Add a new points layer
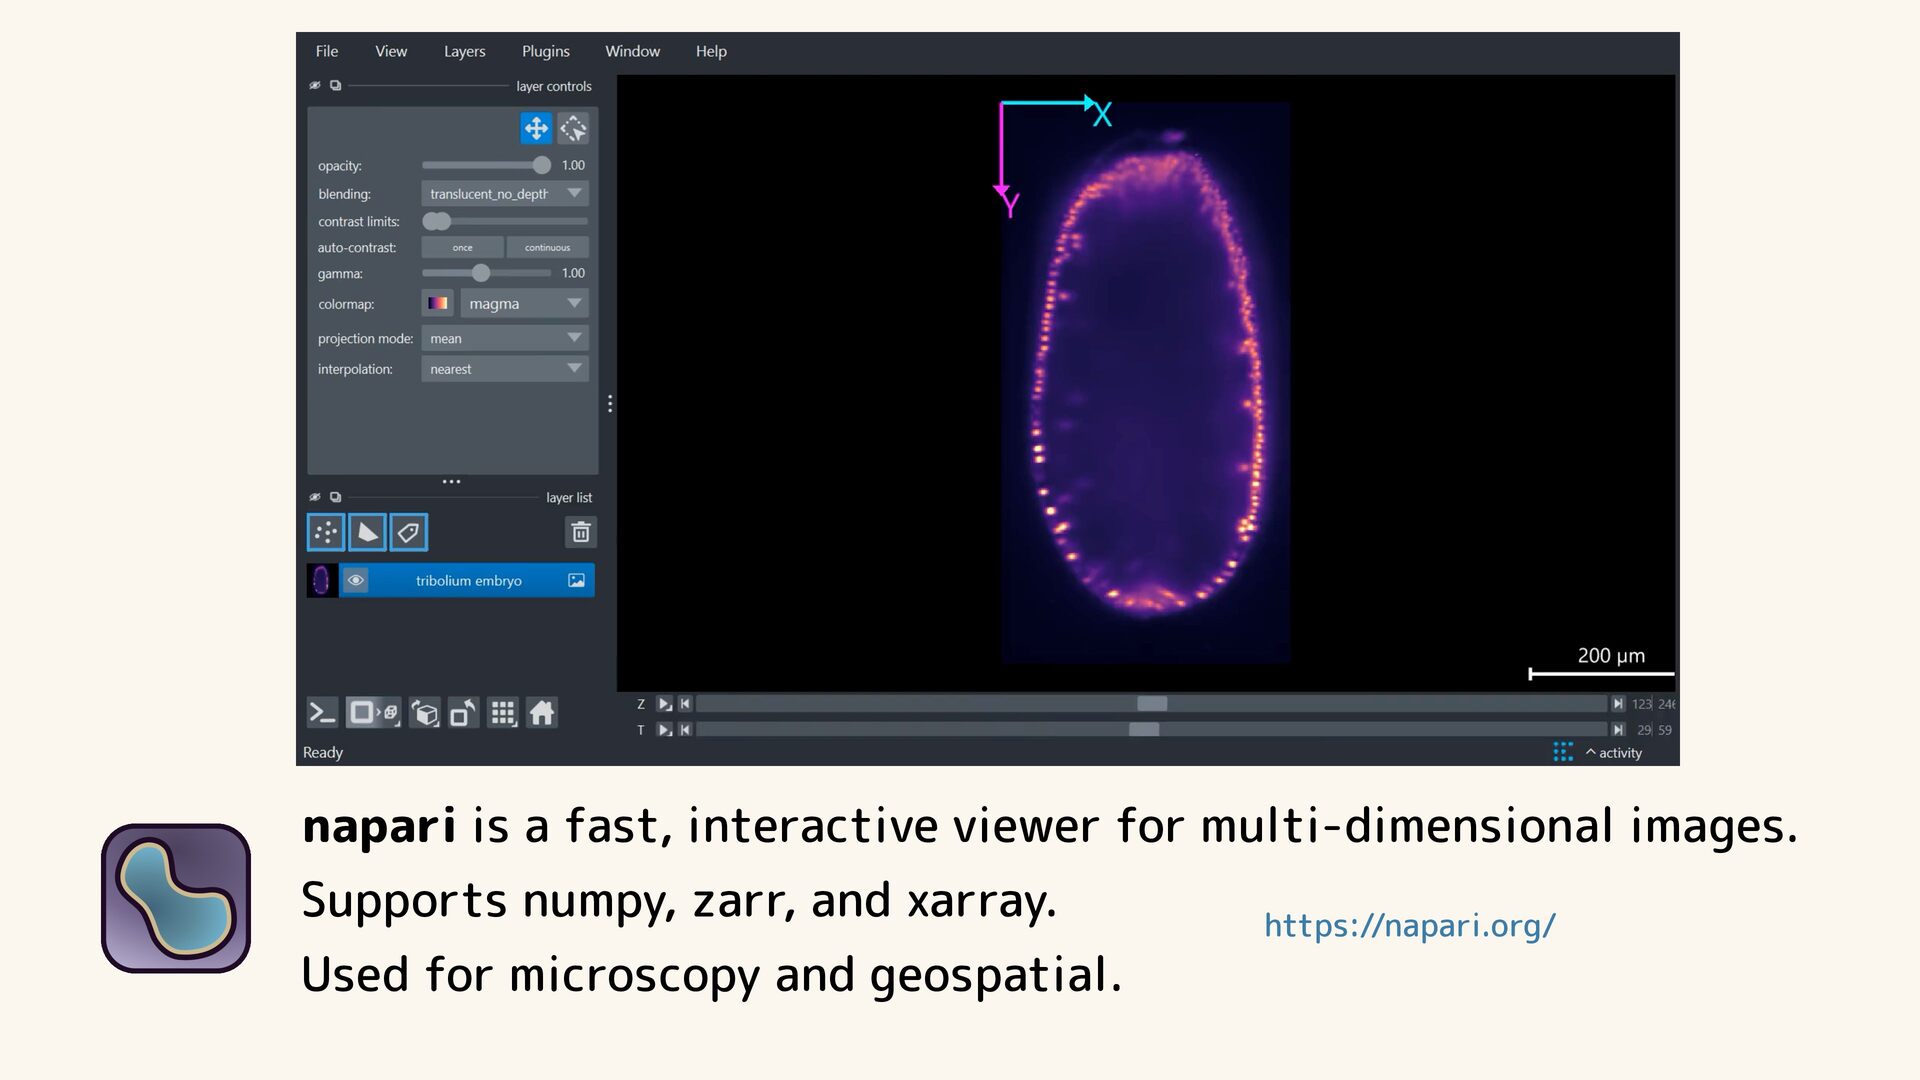The image size is (1920, 1080). [326, 532]
